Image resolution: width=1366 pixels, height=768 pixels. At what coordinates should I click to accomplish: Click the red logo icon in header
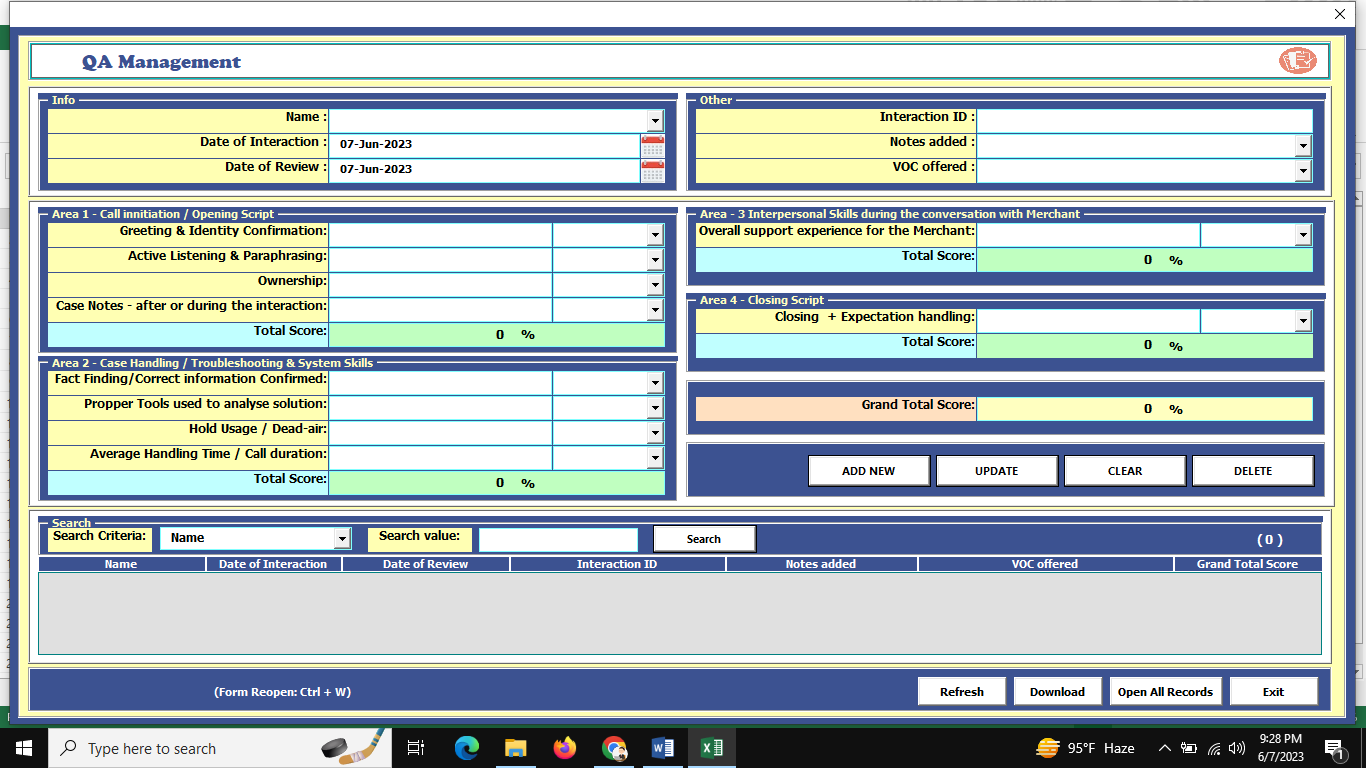1298,61
